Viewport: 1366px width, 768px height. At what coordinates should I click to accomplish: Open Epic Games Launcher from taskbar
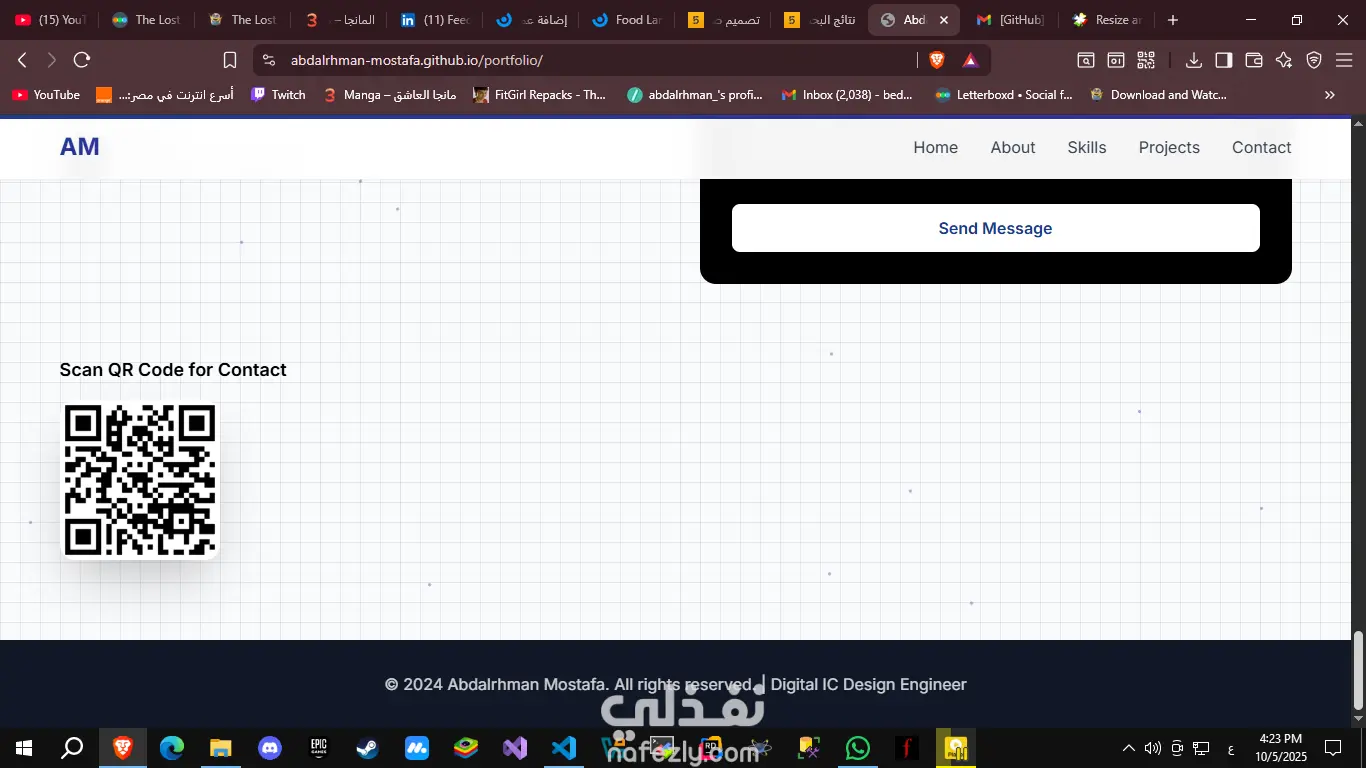pos(318,748)
